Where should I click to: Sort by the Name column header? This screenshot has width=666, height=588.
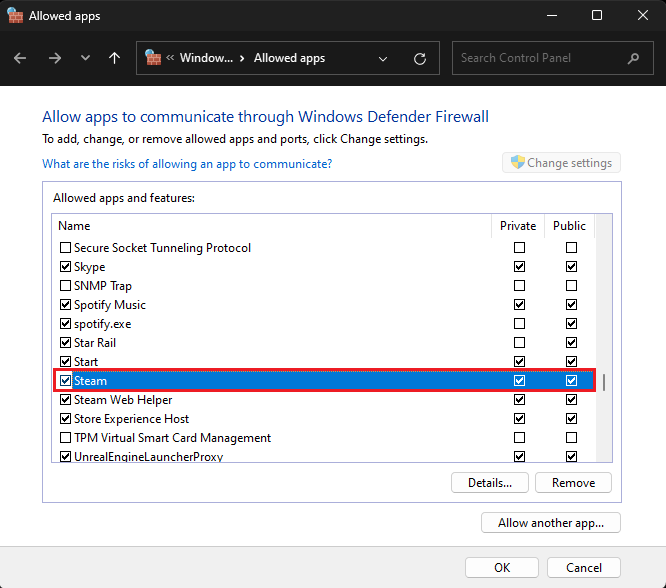(270, 226)
